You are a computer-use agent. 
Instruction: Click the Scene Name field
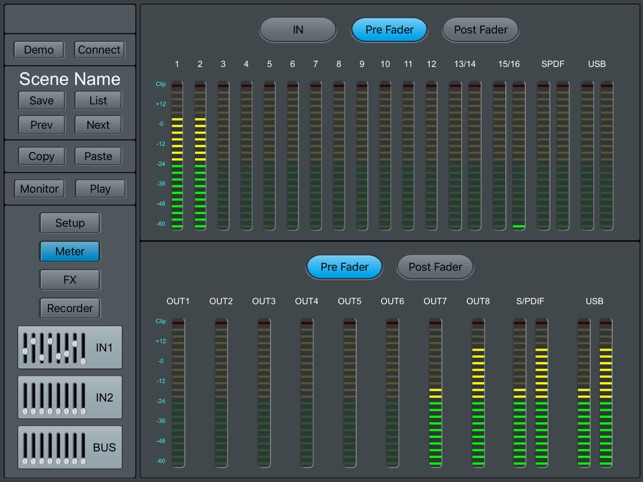[x=70, y=78]
